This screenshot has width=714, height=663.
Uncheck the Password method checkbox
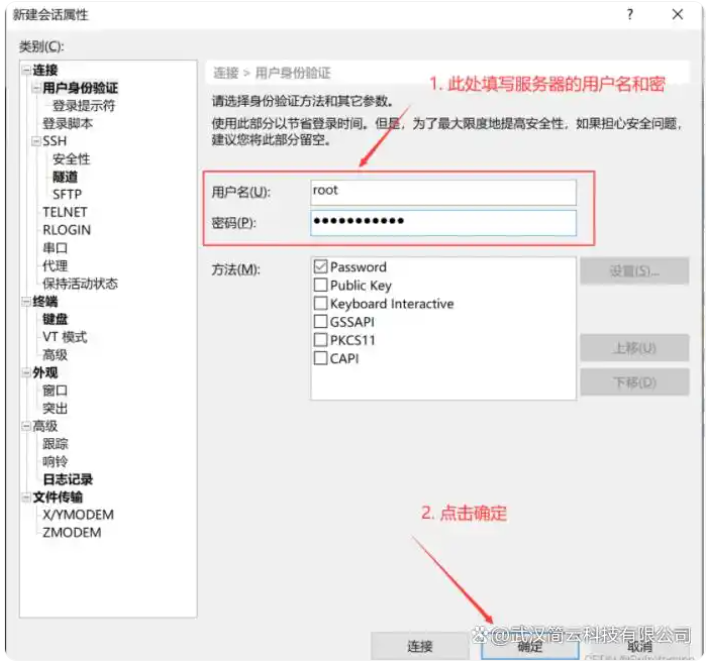click(321, 267)
